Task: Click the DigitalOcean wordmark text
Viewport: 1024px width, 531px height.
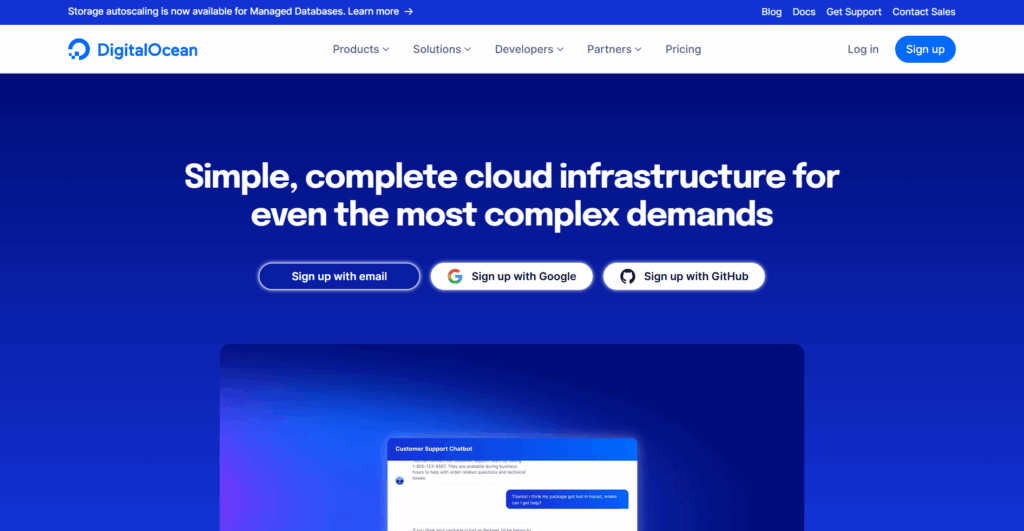Action: [x=147, y=50]
